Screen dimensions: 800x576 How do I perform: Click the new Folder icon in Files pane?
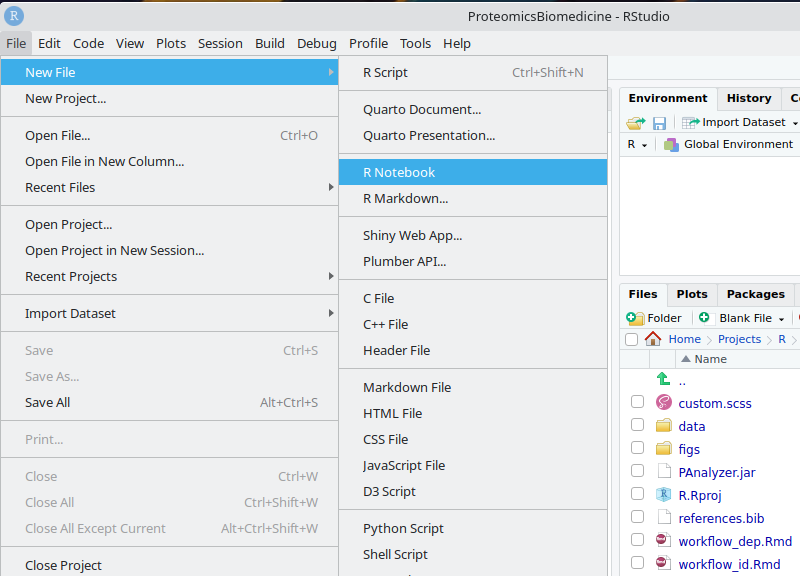[x=636, y=318]
